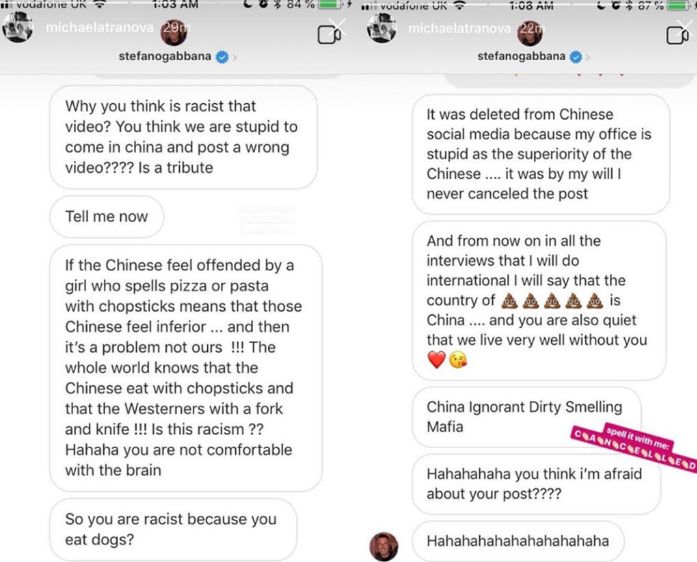Viewport: 697px width, 562px height.
Task: Tap stefanogabbana's profile picture in right header
Action: pyautogui.click(x=530, y=33)
